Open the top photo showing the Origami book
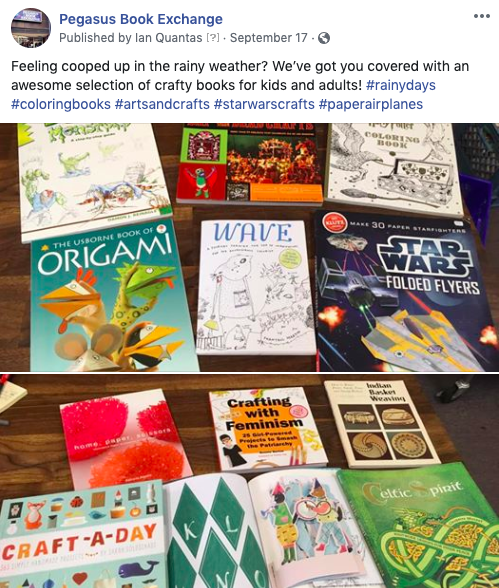Screen dimensions: 499x588 click(249, 248)
